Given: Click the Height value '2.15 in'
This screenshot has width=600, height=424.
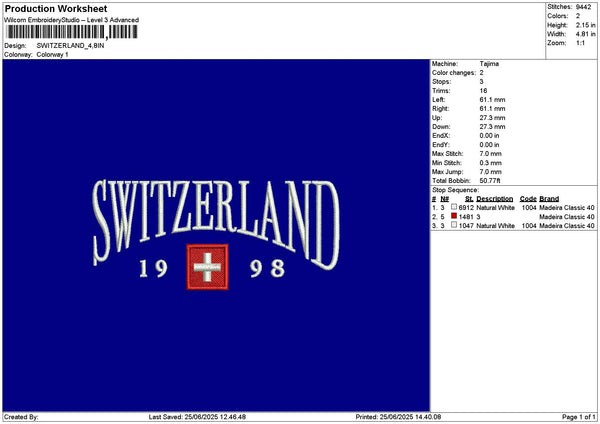Looking at the screenshot, I should tap(585, 25).
